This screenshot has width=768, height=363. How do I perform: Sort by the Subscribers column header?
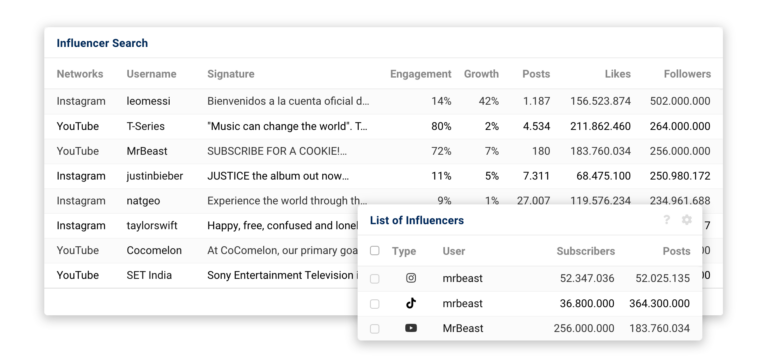tap(586, 251)
